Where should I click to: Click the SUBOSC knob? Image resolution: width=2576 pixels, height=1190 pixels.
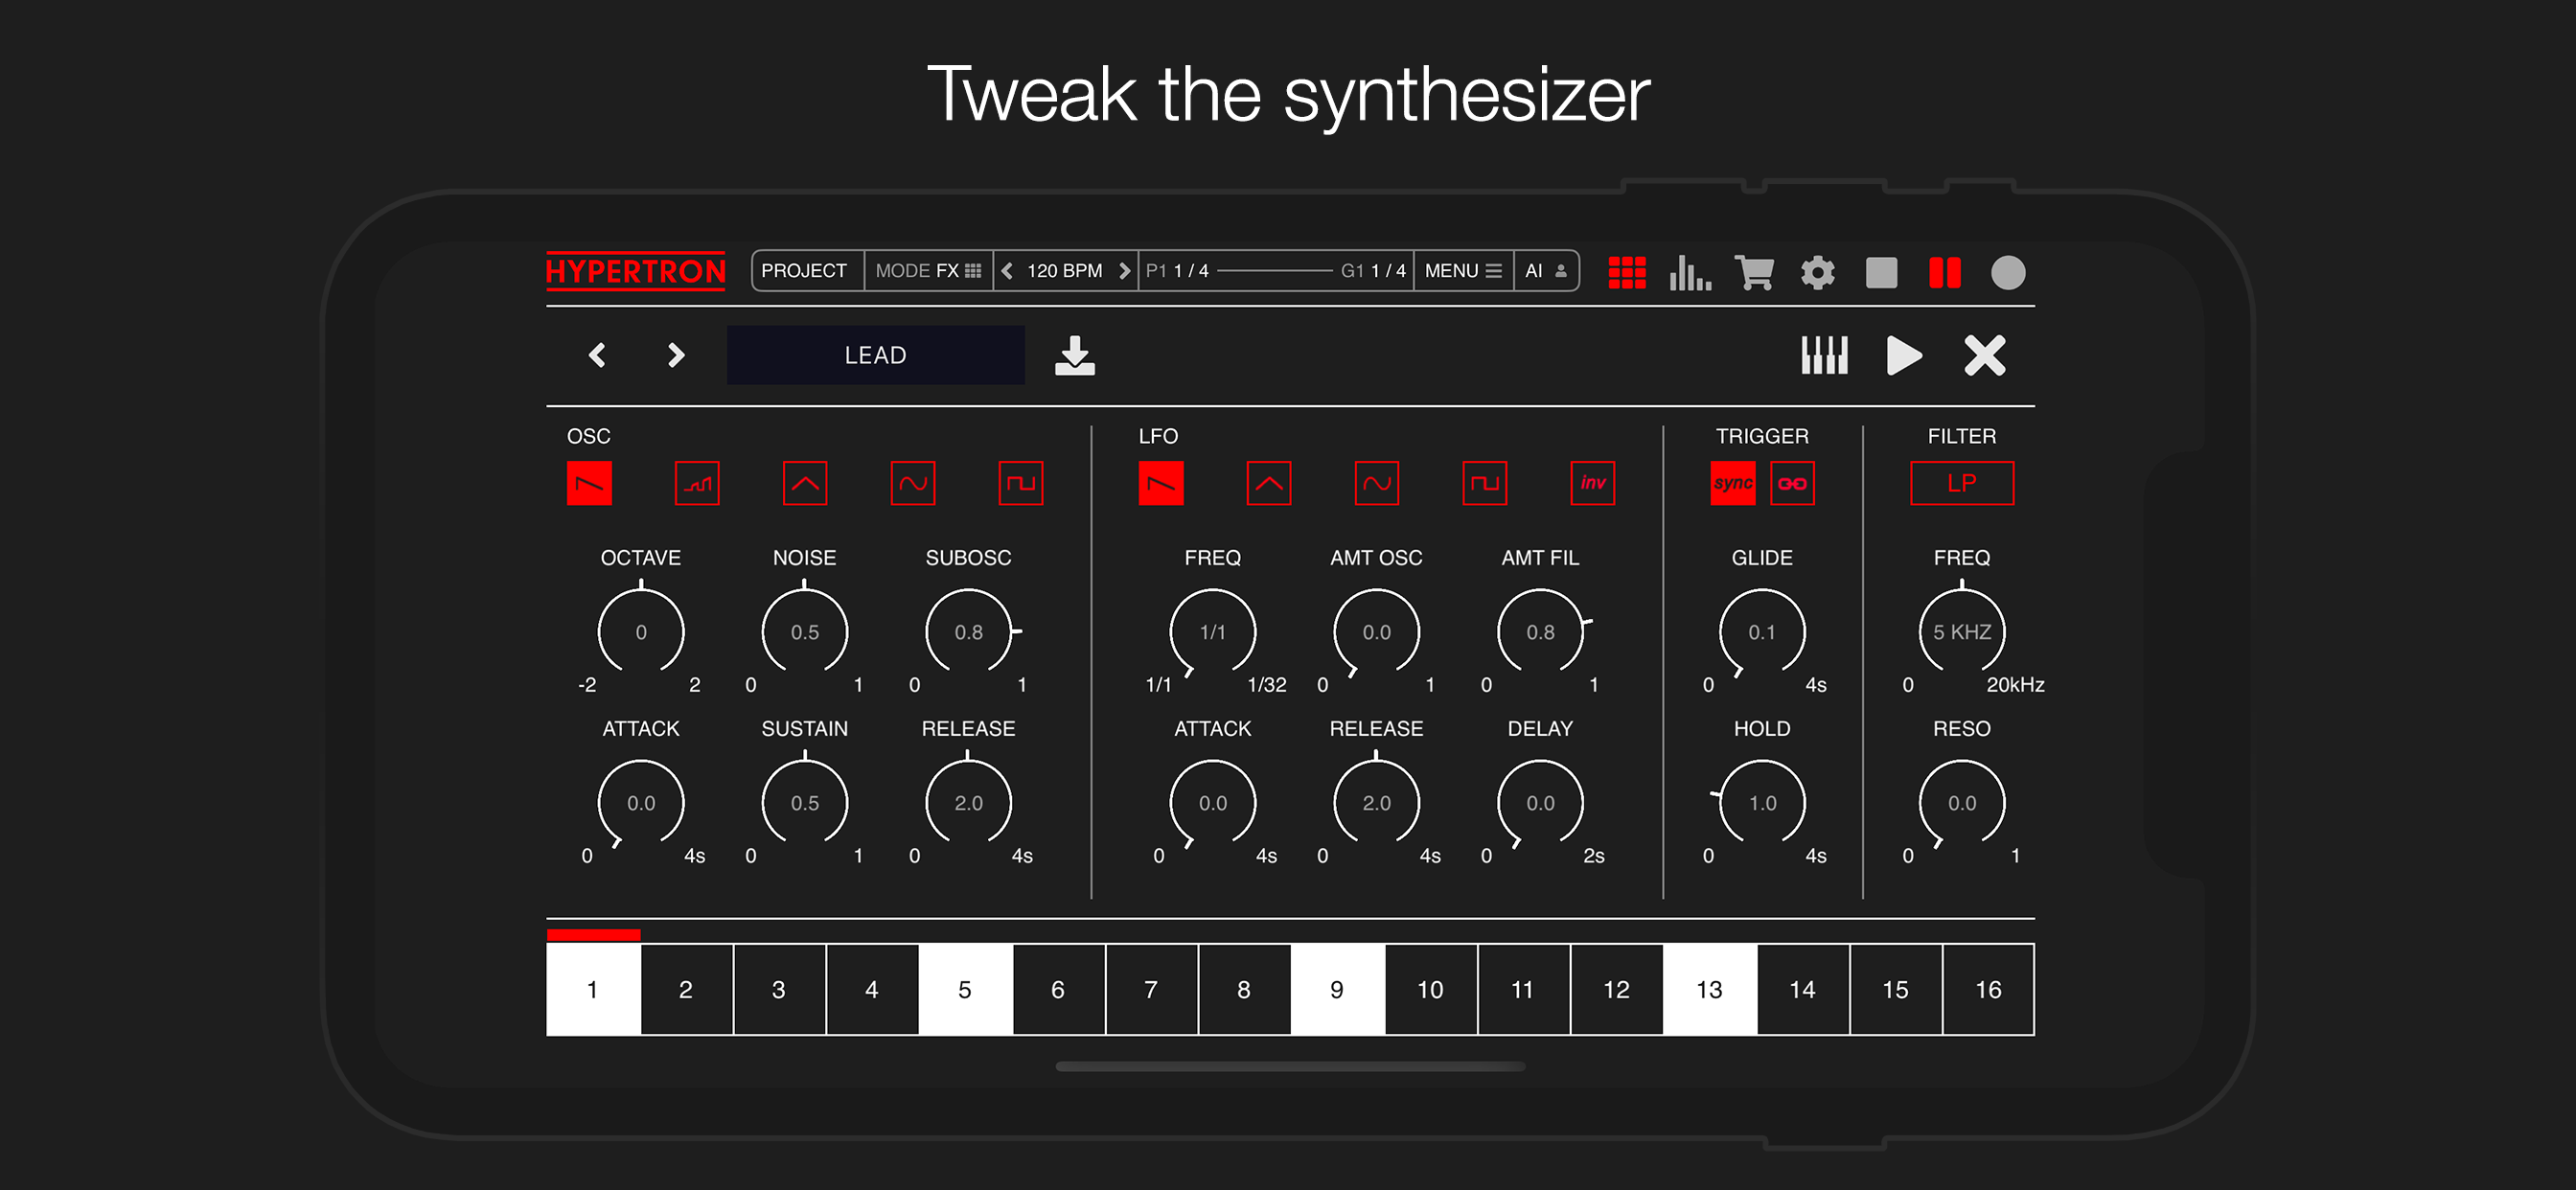pos(969,632)
